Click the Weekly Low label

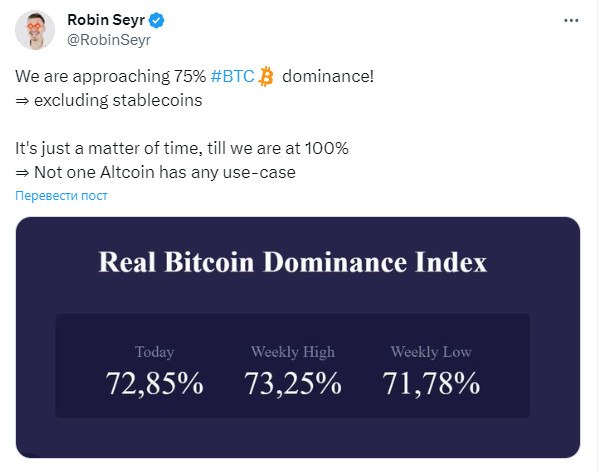pyautogui.click(x=431, y=352)
